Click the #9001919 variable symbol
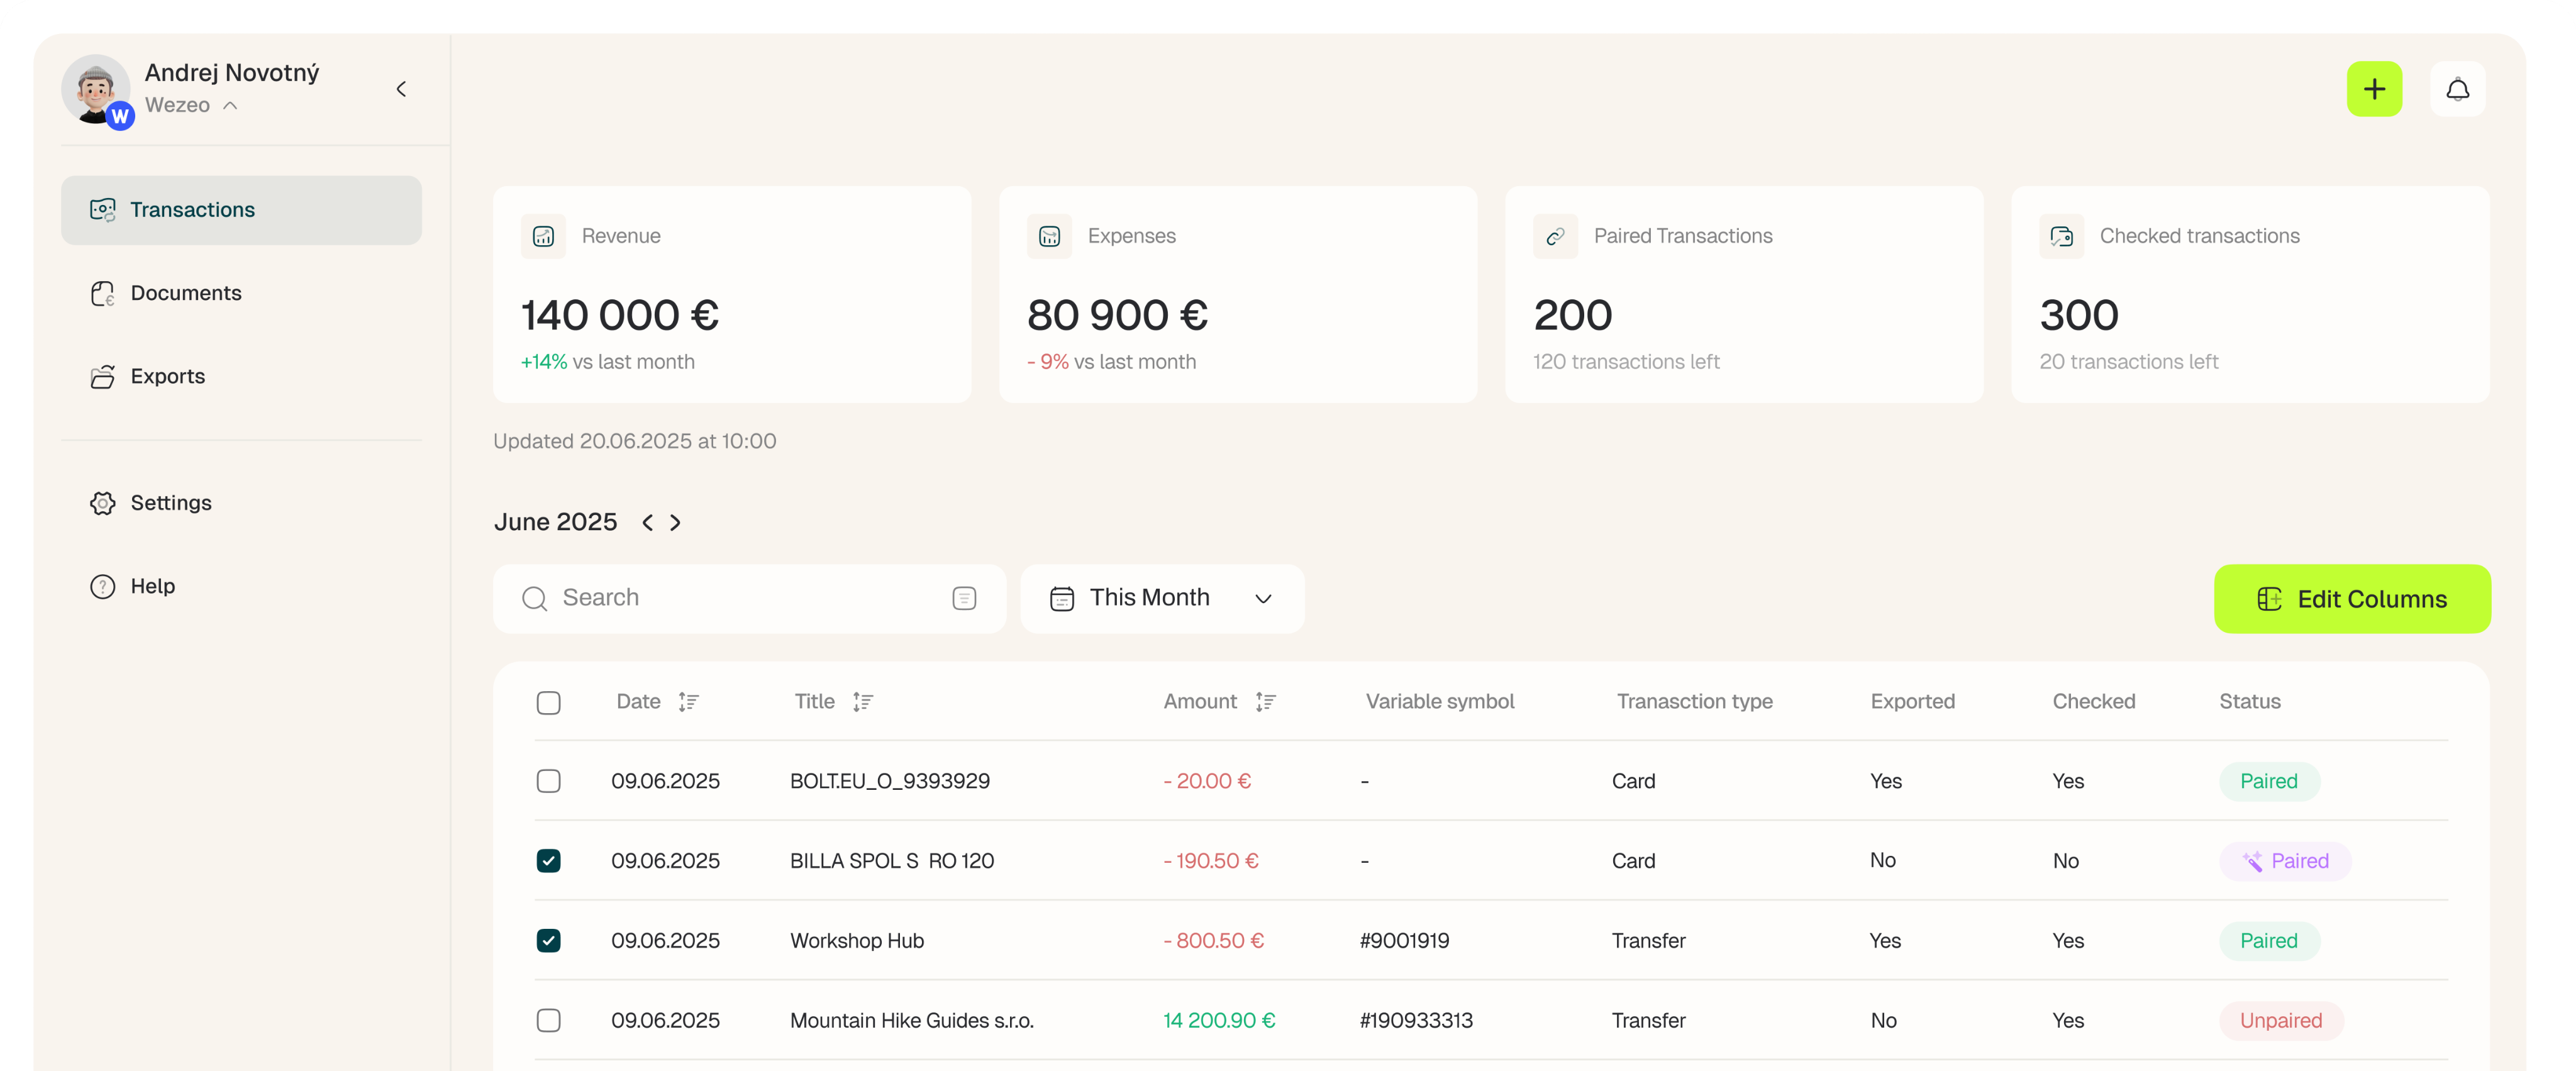Viewport: 2576px width, 1071px height. tap(1404, 941)
